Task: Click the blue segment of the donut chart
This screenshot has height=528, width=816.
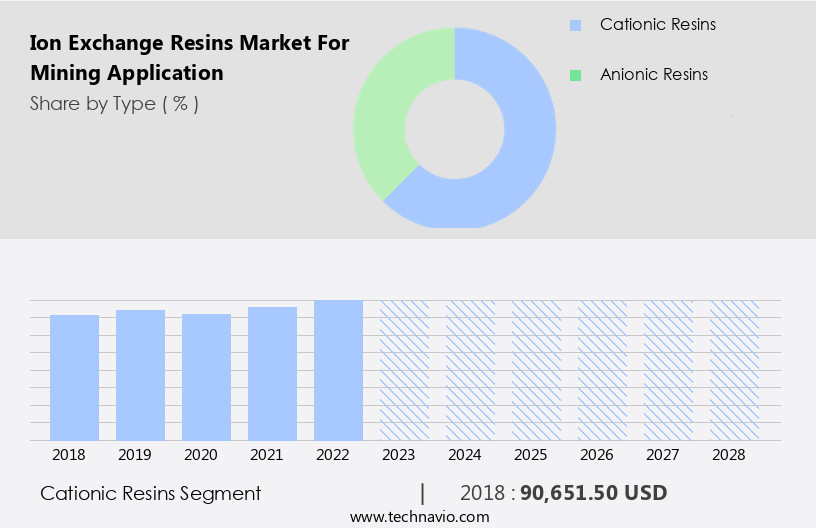Action: [x=520, y=150]
